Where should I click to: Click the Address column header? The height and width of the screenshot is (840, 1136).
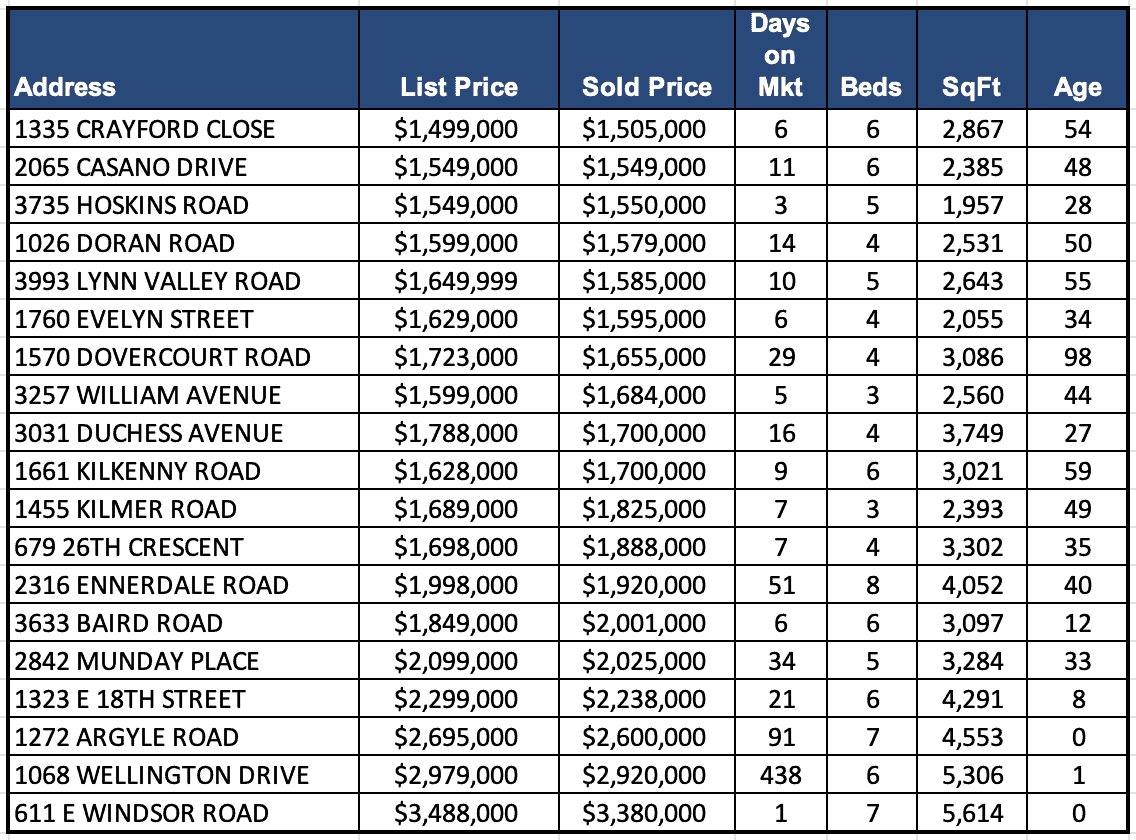pos(66,87)
